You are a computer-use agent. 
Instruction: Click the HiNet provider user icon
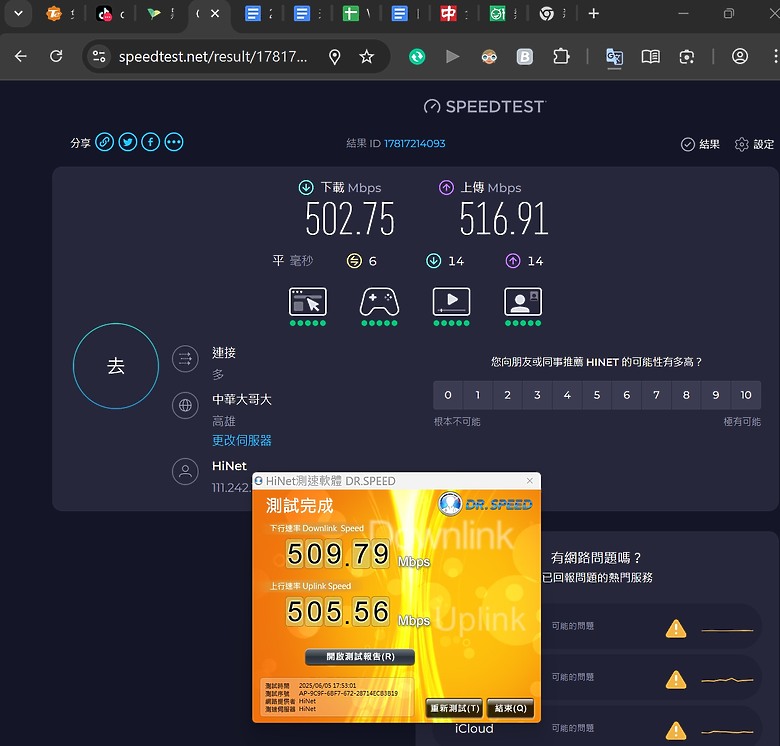[x=185, y=471]
